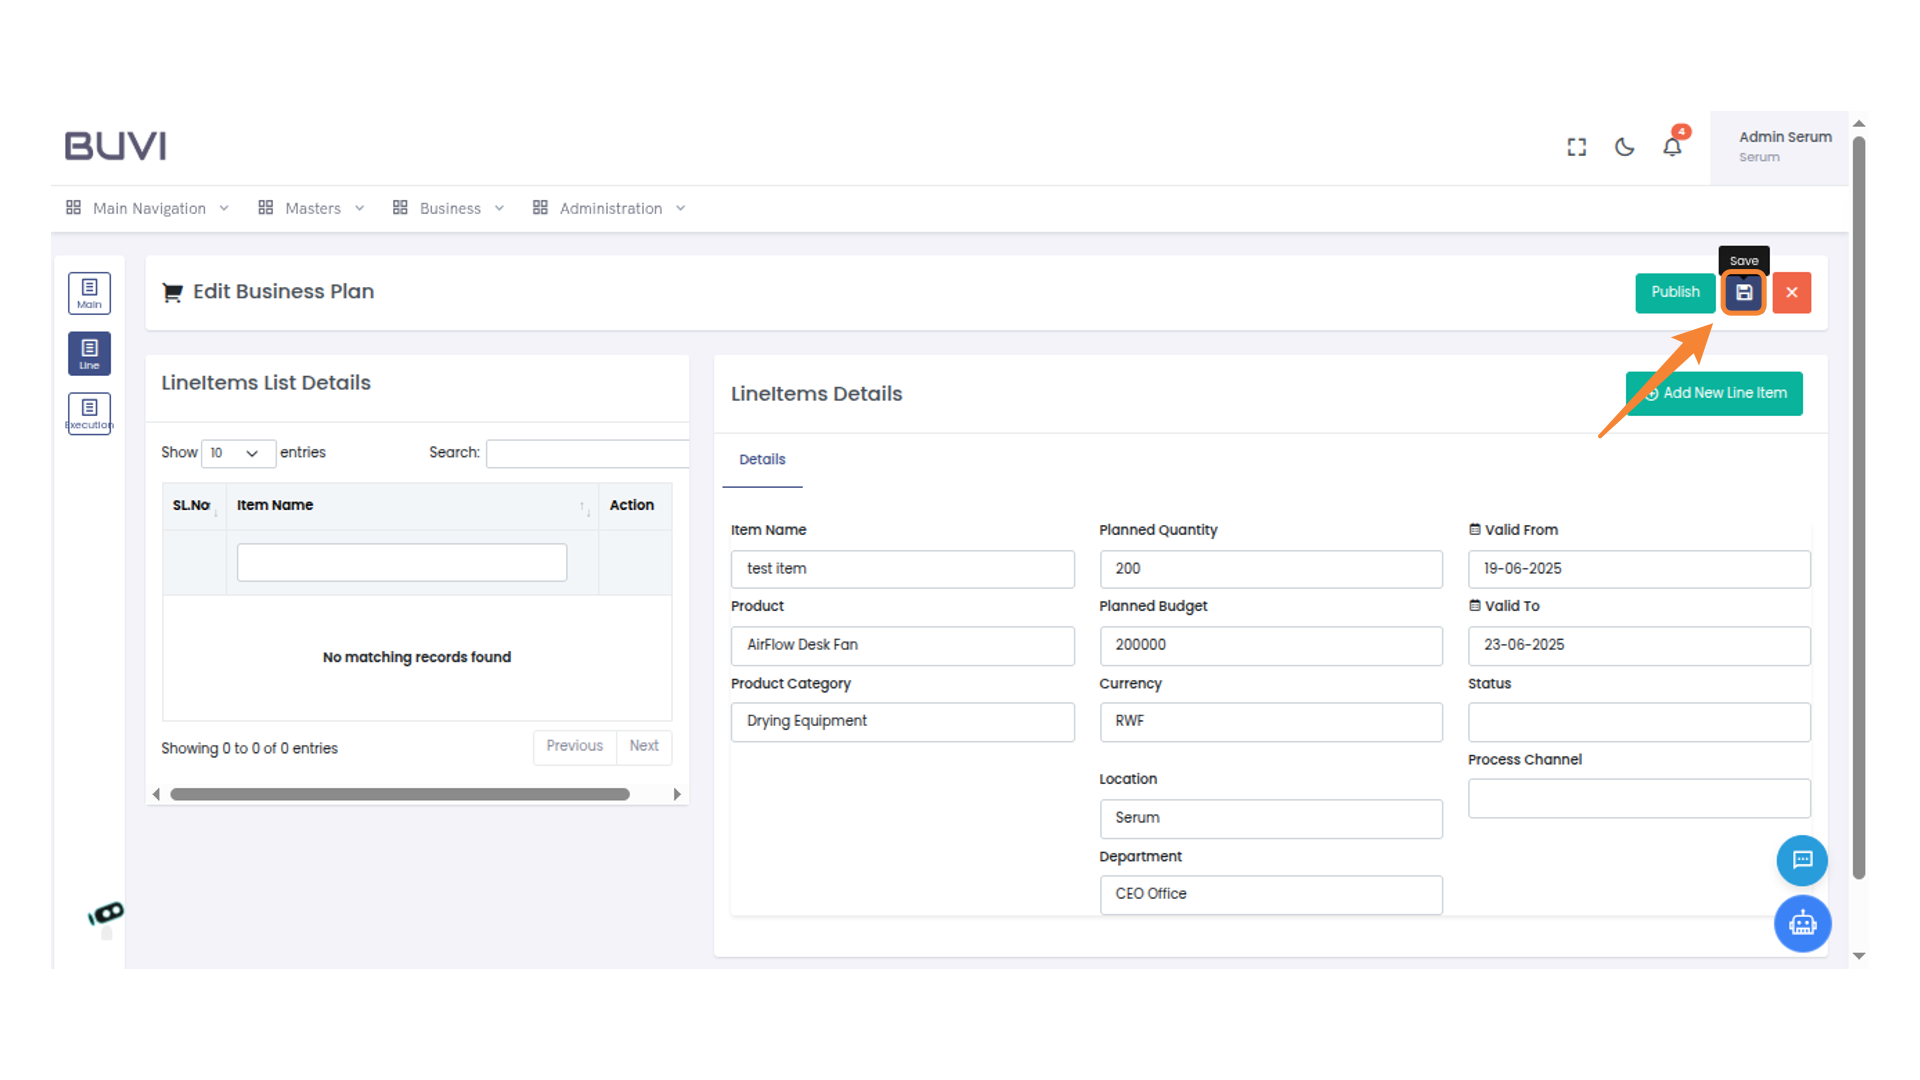Switch to the Details tab
1920x1080 pixels.
[762, 460]
